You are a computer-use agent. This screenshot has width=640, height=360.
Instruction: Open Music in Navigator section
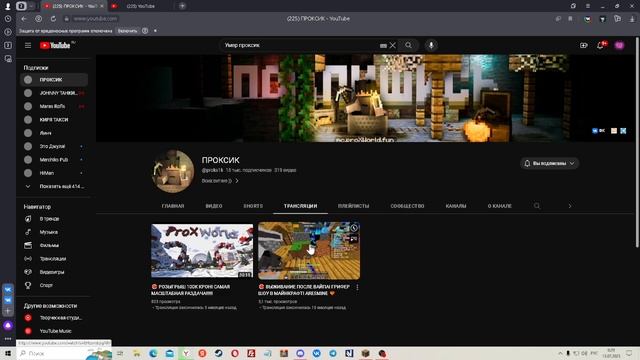(54, 232)
